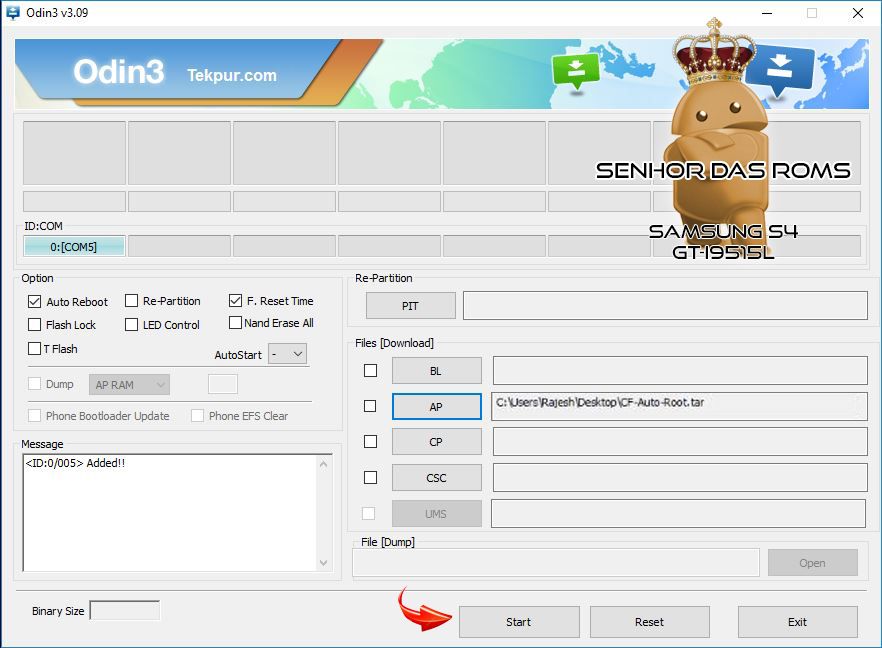Click the Reset button
The height and width of the screenshot is (648, 882).
[649, 622]
